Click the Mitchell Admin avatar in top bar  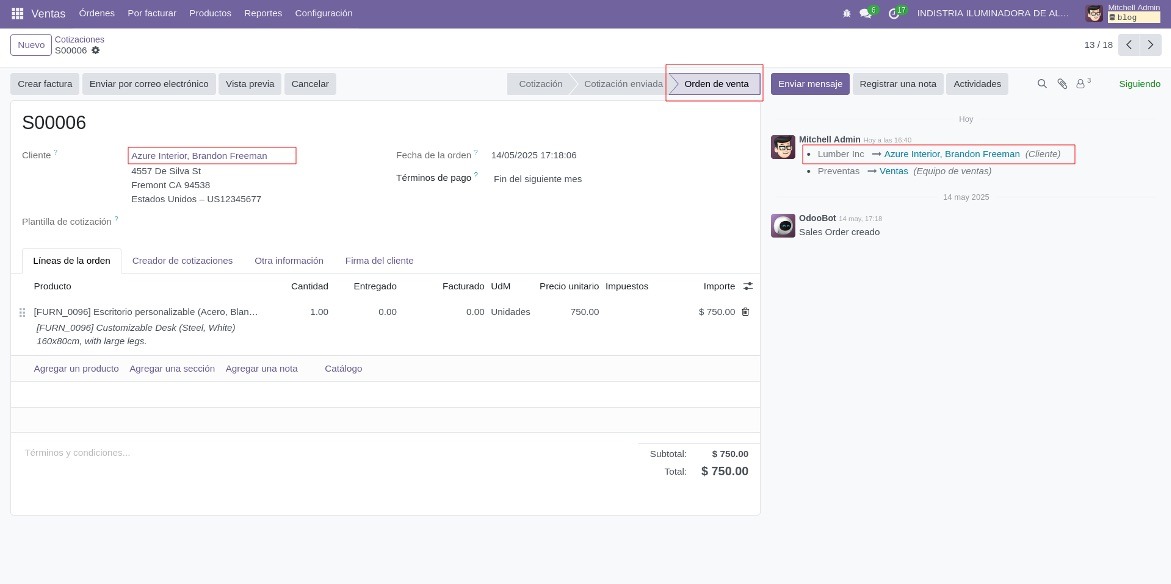[x=1094, y=13]
